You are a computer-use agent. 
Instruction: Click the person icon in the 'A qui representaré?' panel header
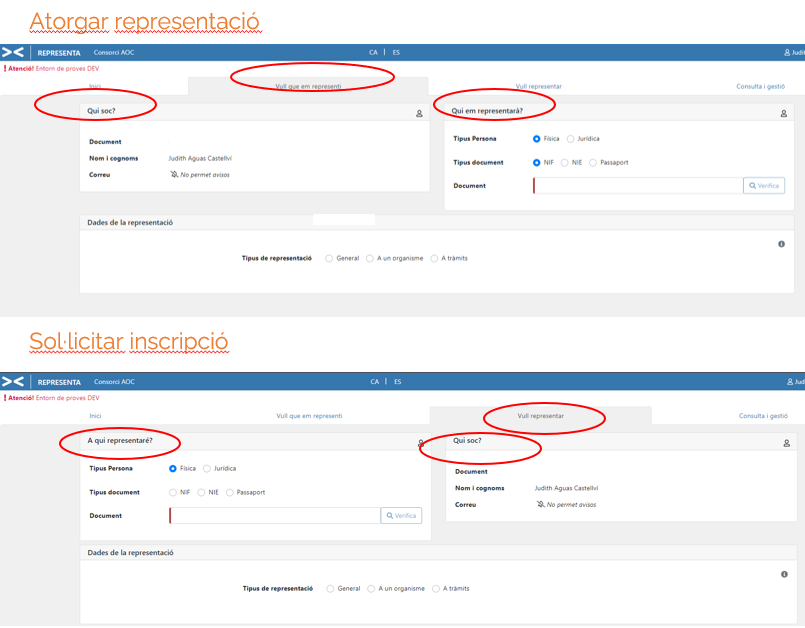pos(421,443)
